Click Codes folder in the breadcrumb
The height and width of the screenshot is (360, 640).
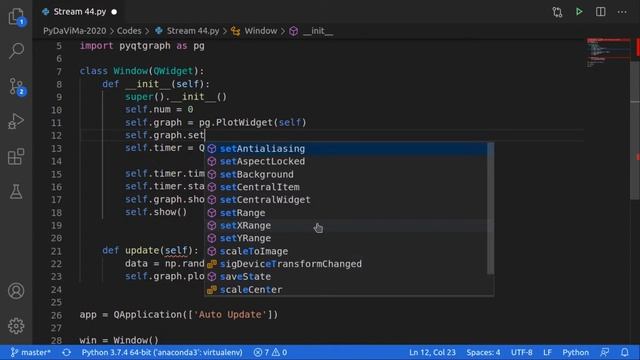point(129,31)
